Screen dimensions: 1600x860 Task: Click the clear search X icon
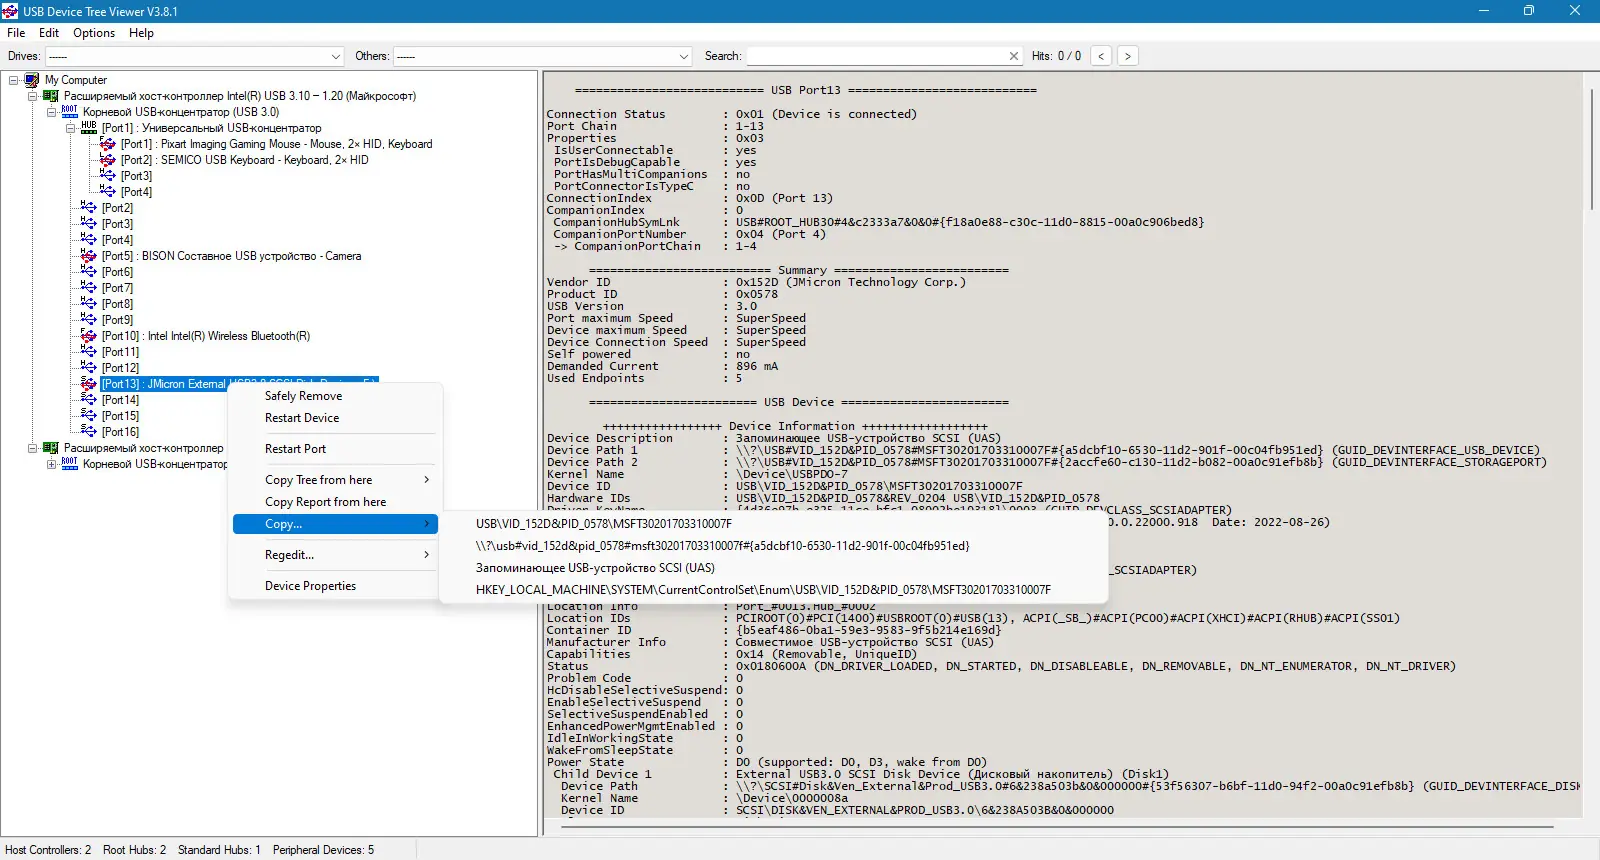(x=1014, y=56)
